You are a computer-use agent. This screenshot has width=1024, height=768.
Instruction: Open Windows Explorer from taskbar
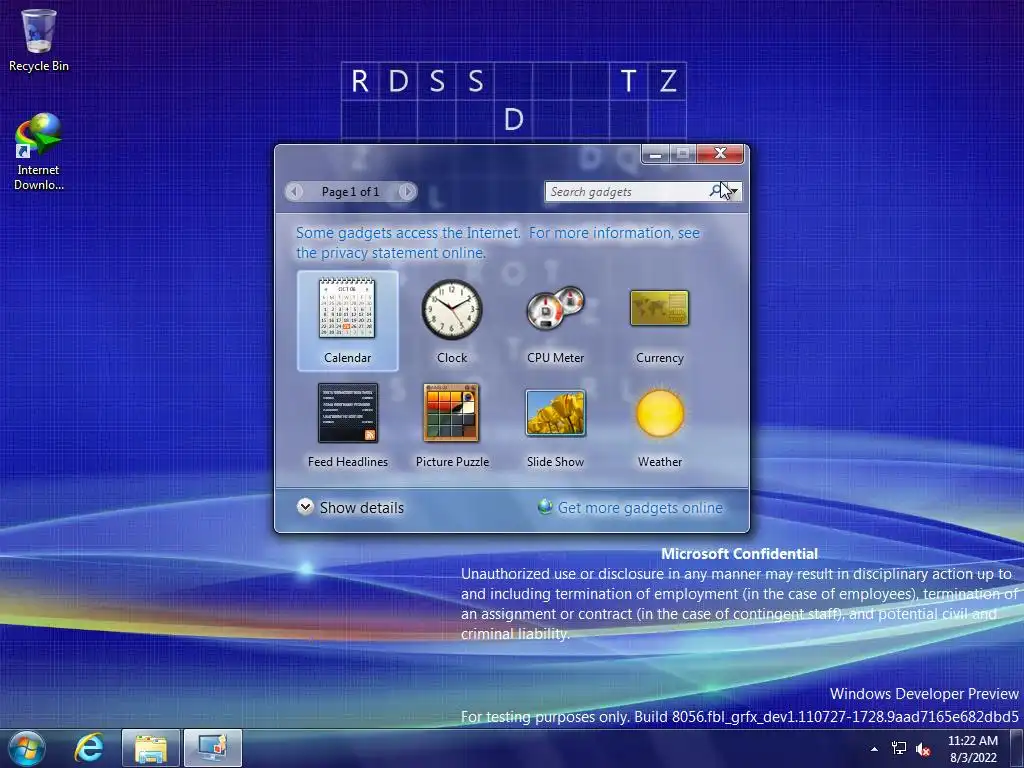coord(151,748)
